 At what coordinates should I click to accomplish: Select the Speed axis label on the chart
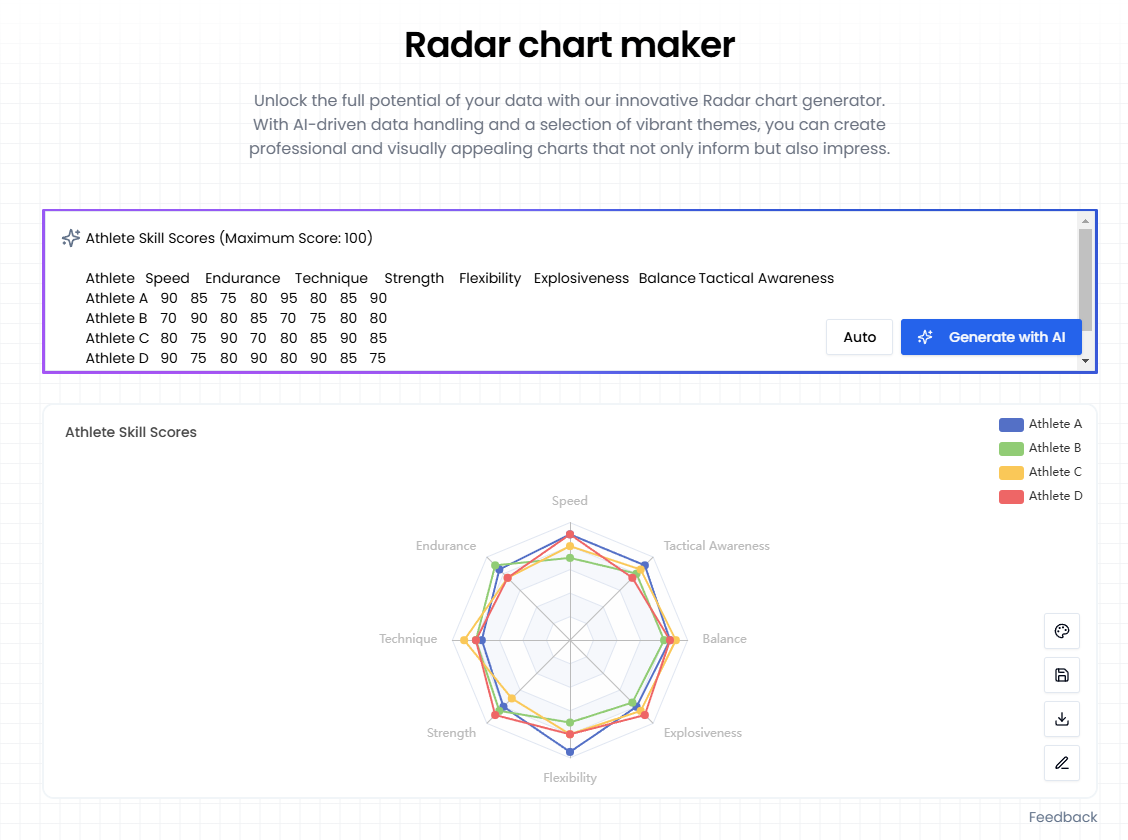[569, 500]
